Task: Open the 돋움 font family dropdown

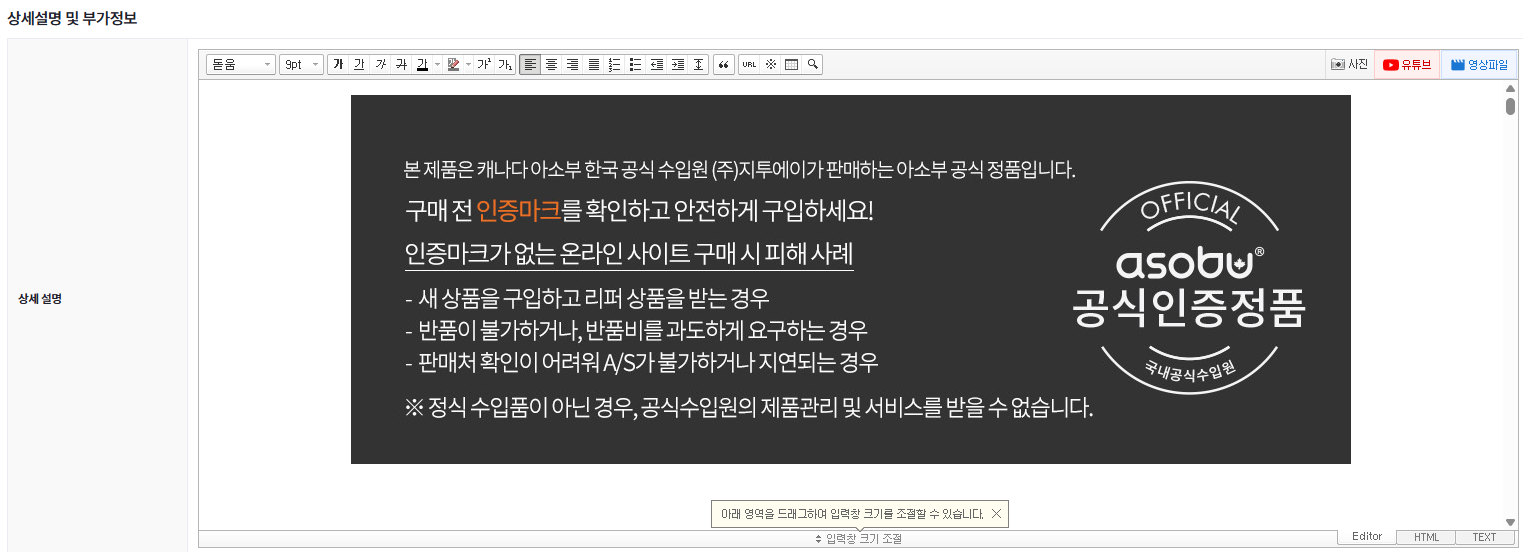Action: 240,64
